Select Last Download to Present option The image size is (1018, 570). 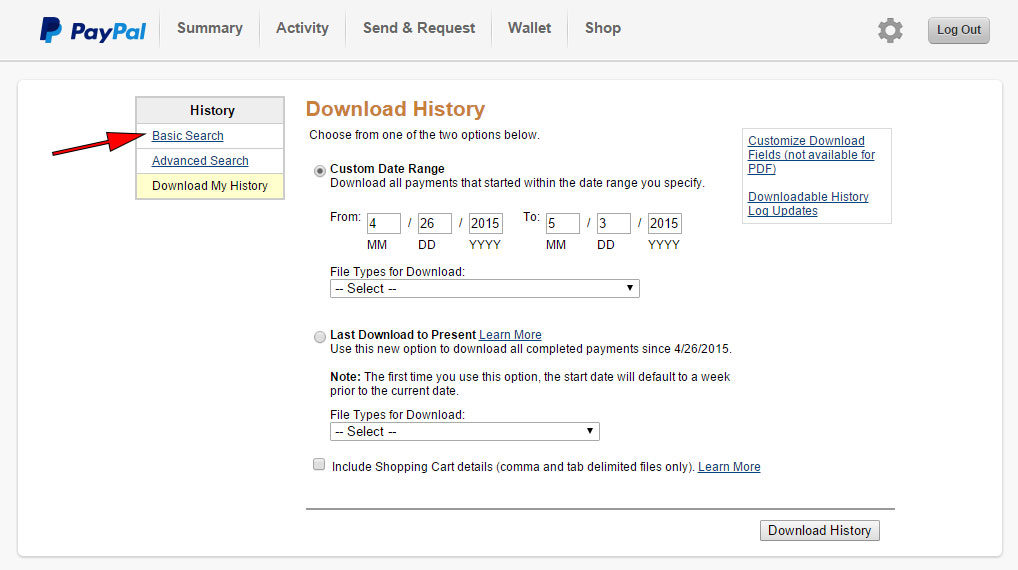[x=319, y=337]
